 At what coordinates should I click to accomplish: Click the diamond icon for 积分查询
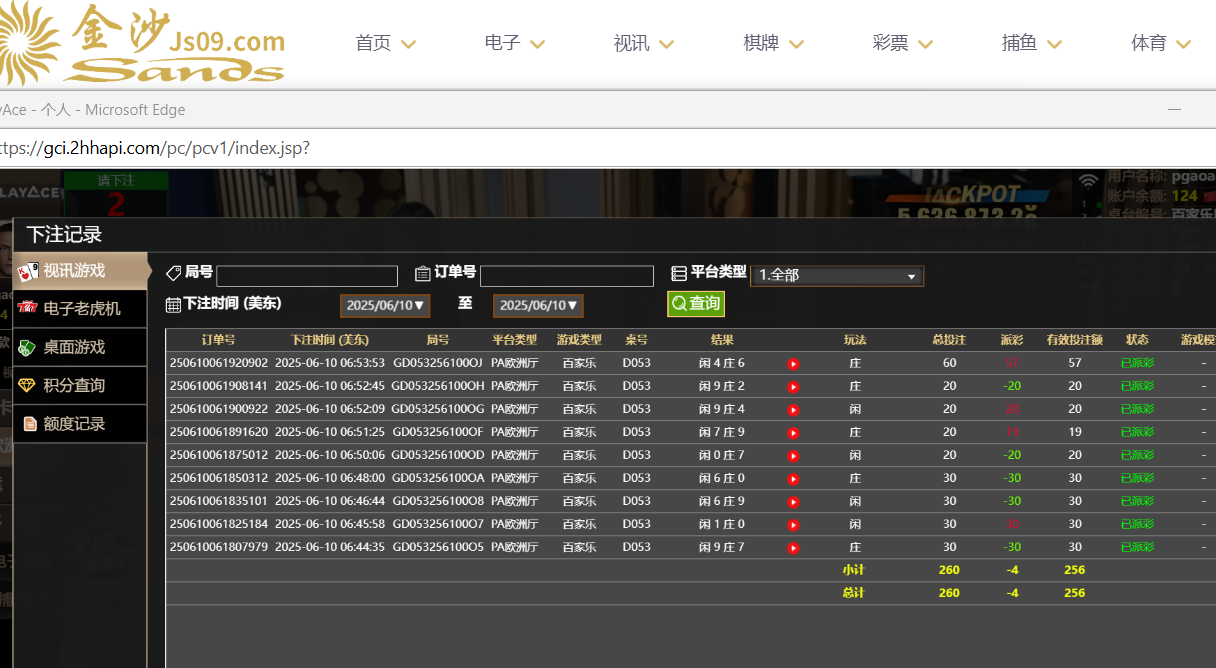click(28, 386)
